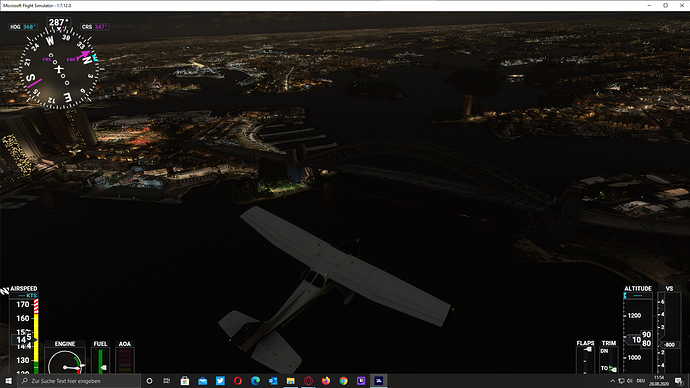Open the purple Twitch taskbar icon
This screenshot has height=388, width=690.
(x=361, y=381)
